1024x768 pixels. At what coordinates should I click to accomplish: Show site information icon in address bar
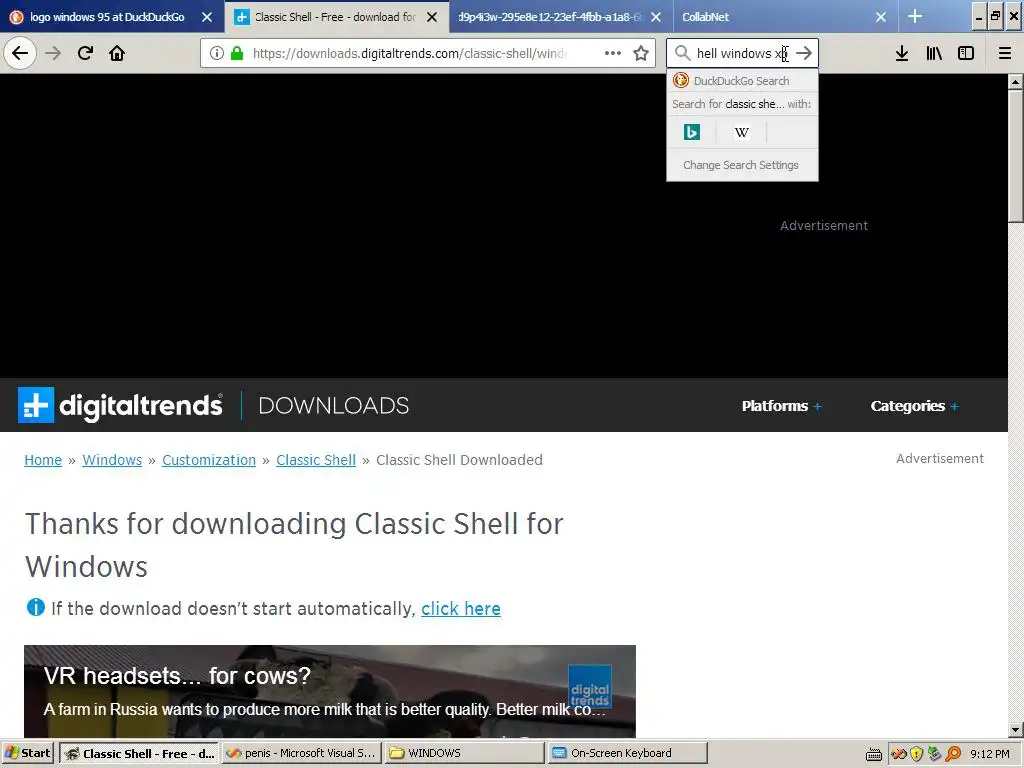coord(217,53)
